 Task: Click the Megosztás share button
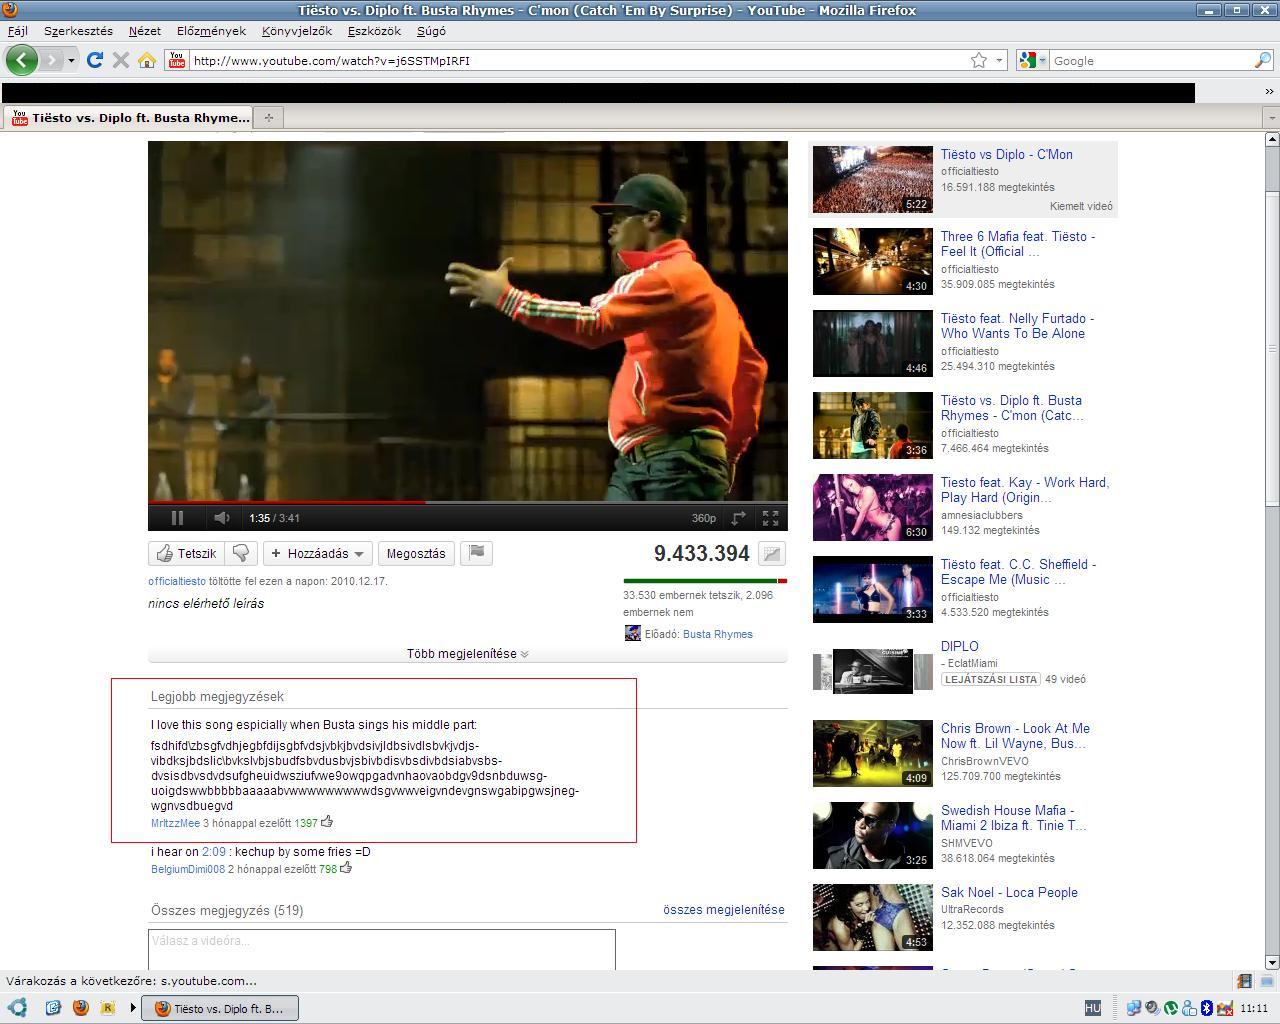(x=416, y=553)
